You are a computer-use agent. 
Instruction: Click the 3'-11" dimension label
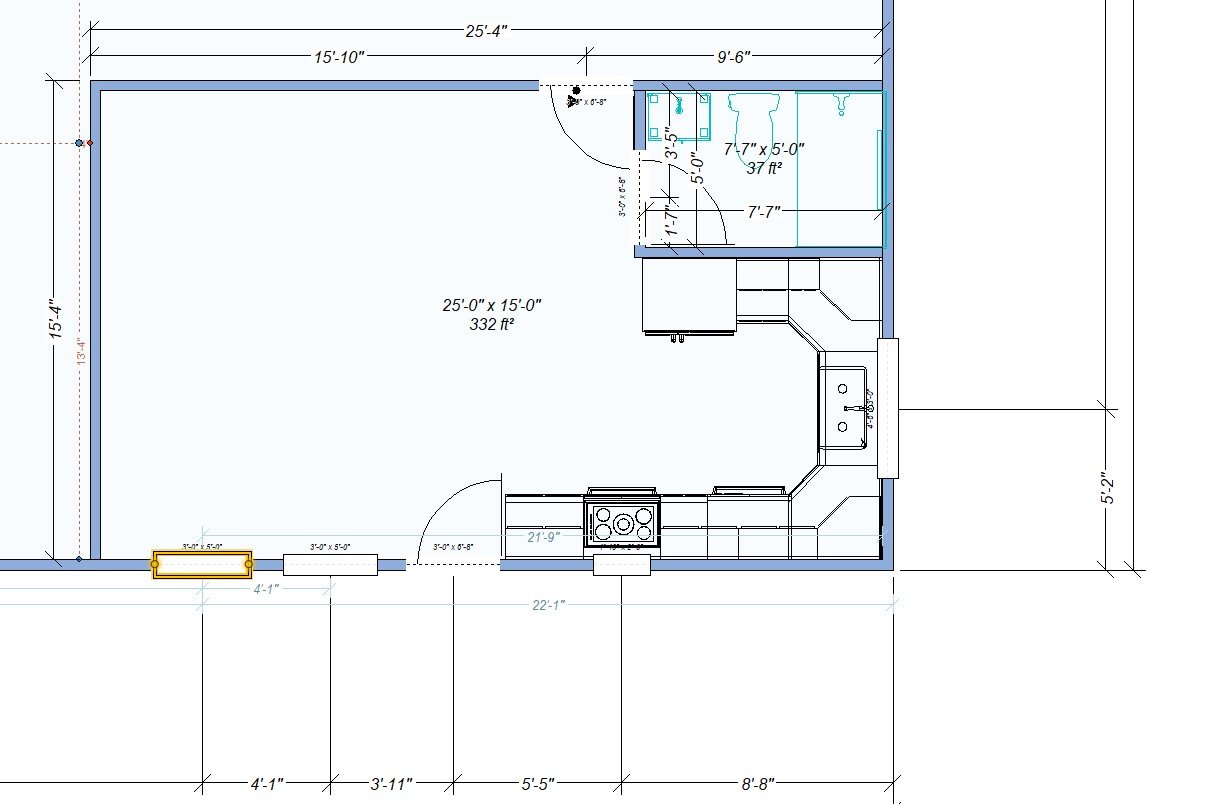pos(391,784)
